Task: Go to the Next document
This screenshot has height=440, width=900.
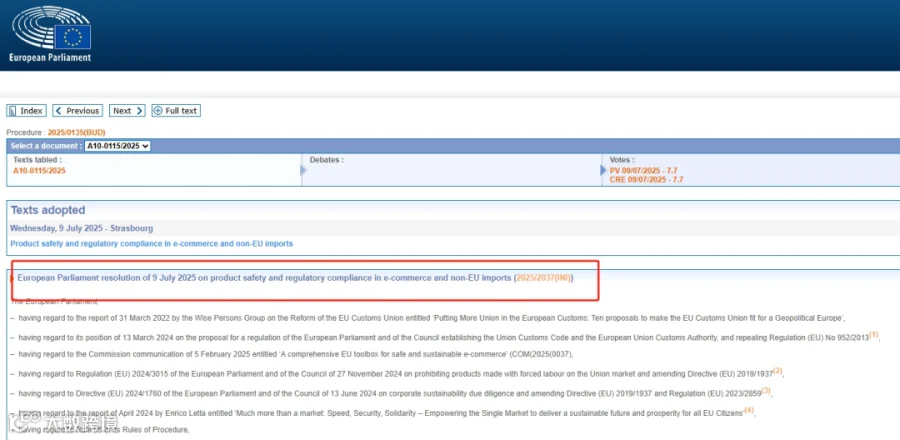Action: [127, 111]
